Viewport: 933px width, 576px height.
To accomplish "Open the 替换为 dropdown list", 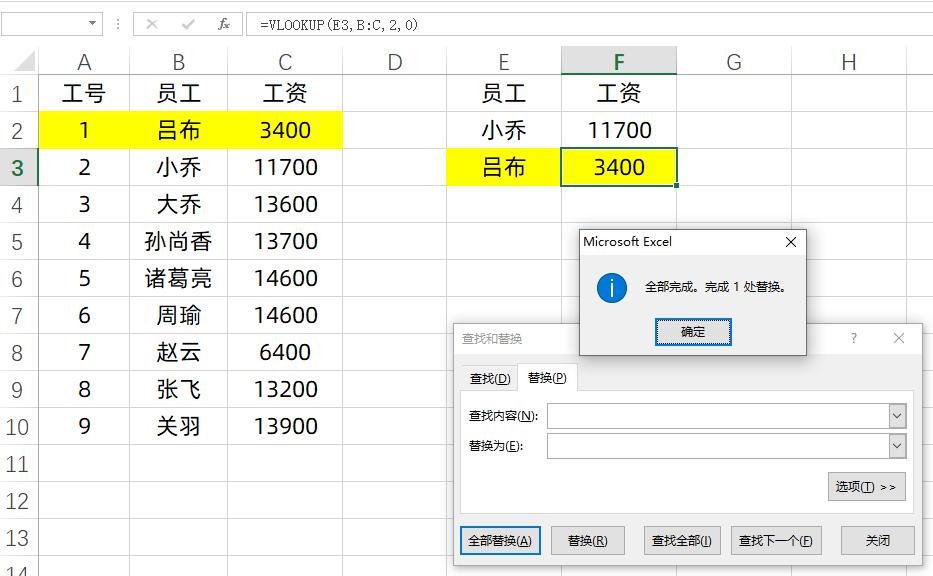I will [x=897, y=445].
